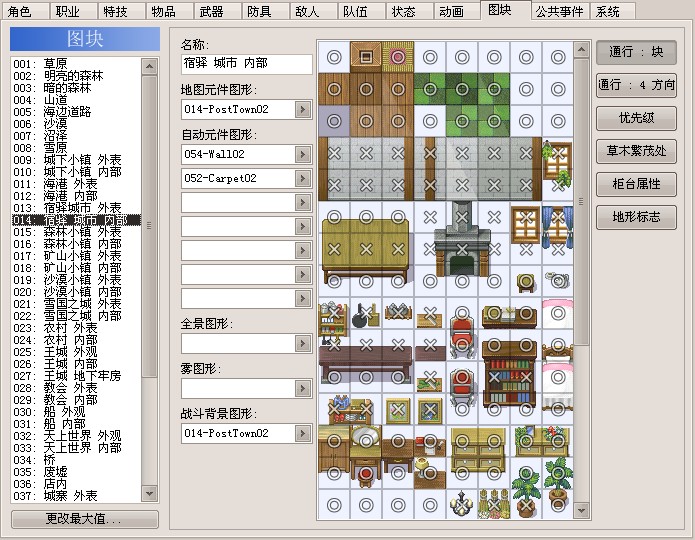
Task: Select the chopped green vegetables board tile
Action: point(429,378)
